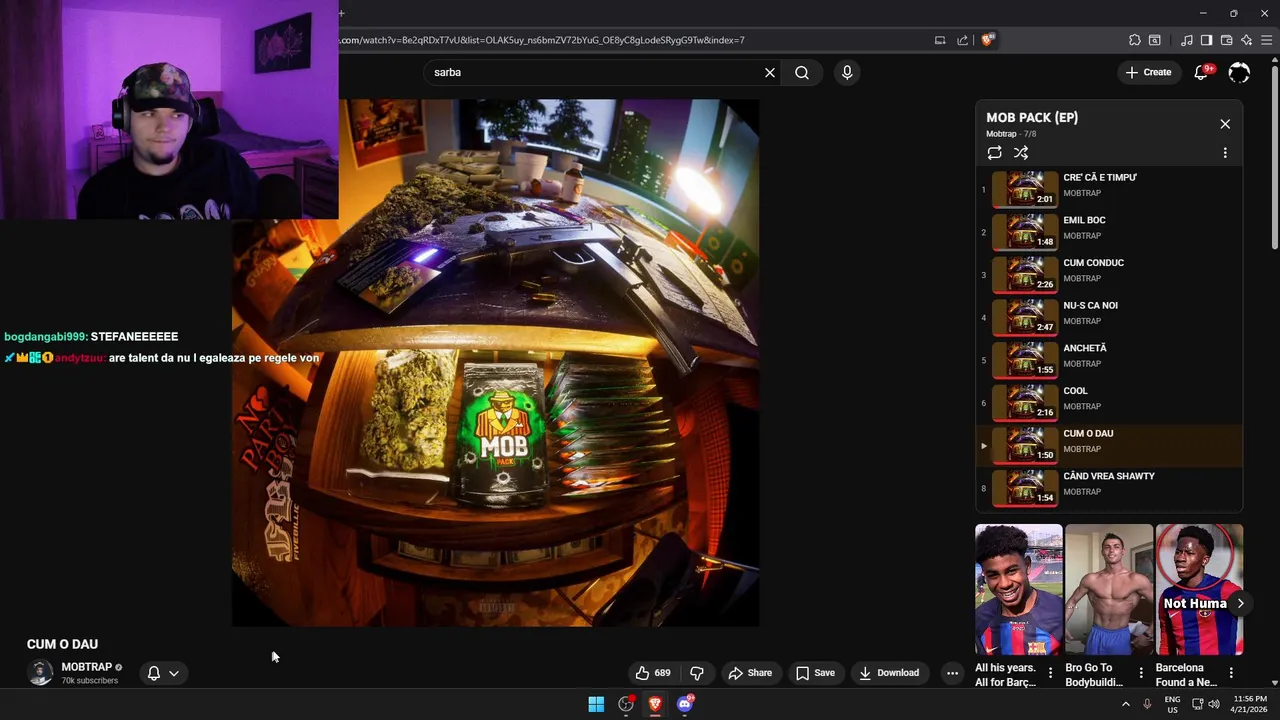Click the taskbar microphone in-use icon
This screenshot has width=1280, height=720.
[x=1147, y=704]
